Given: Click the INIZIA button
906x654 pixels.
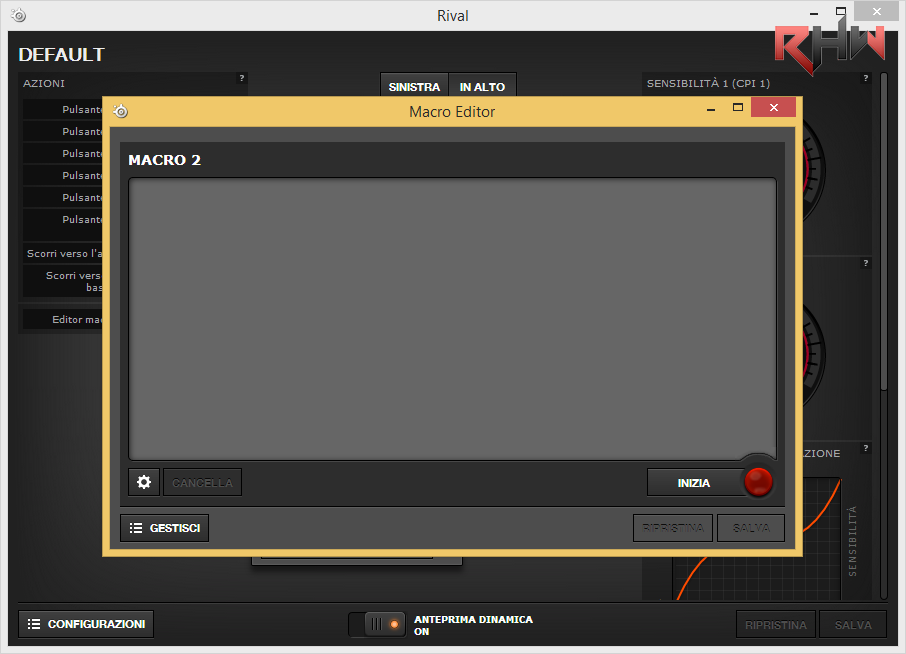Looking at the screenshot, I should [x=694, y=482].
